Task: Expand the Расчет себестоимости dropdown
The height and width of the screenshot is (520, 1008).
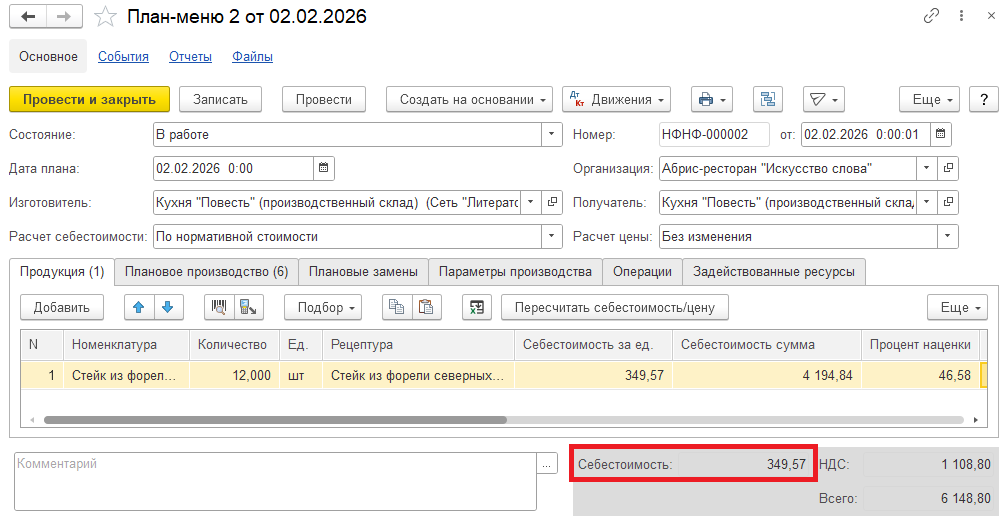Action: [x=552, y=237]
